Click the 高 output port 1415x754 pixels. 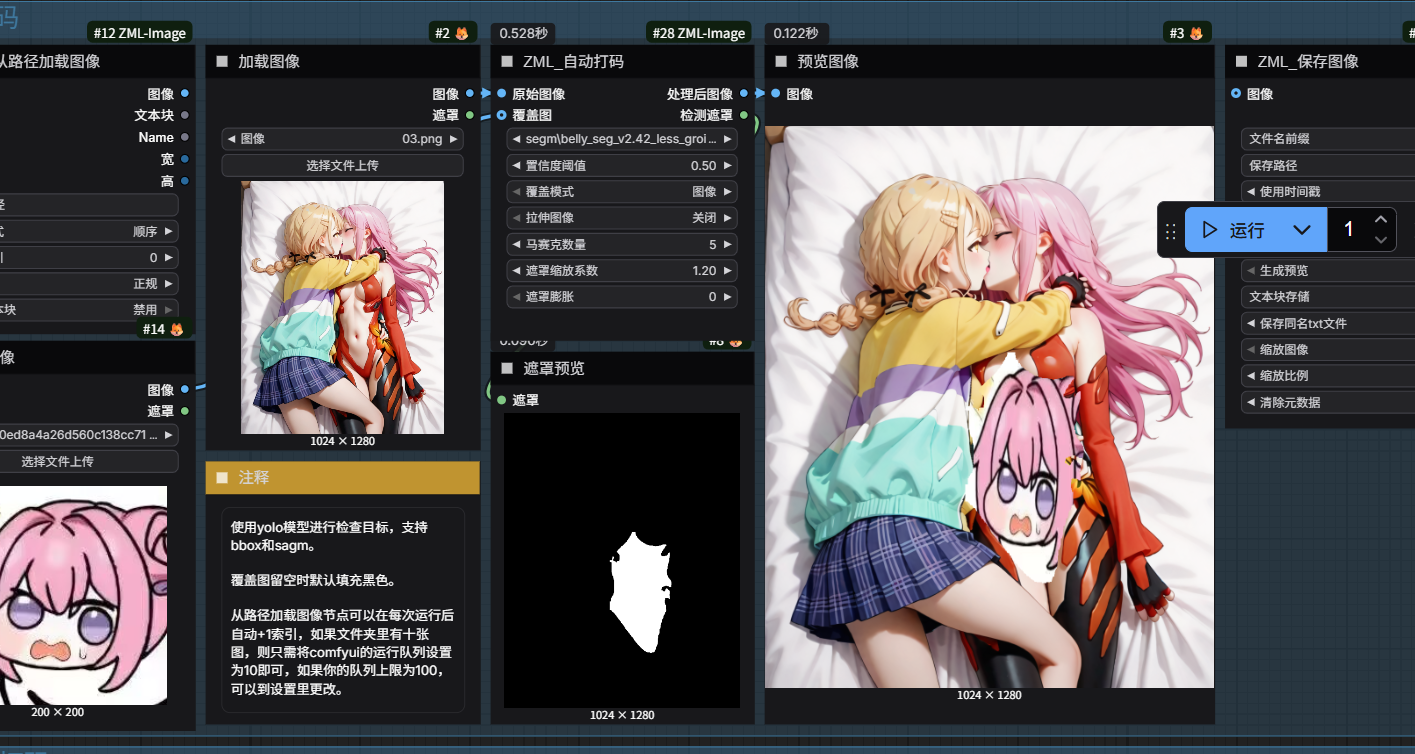[x=185, y=181]
